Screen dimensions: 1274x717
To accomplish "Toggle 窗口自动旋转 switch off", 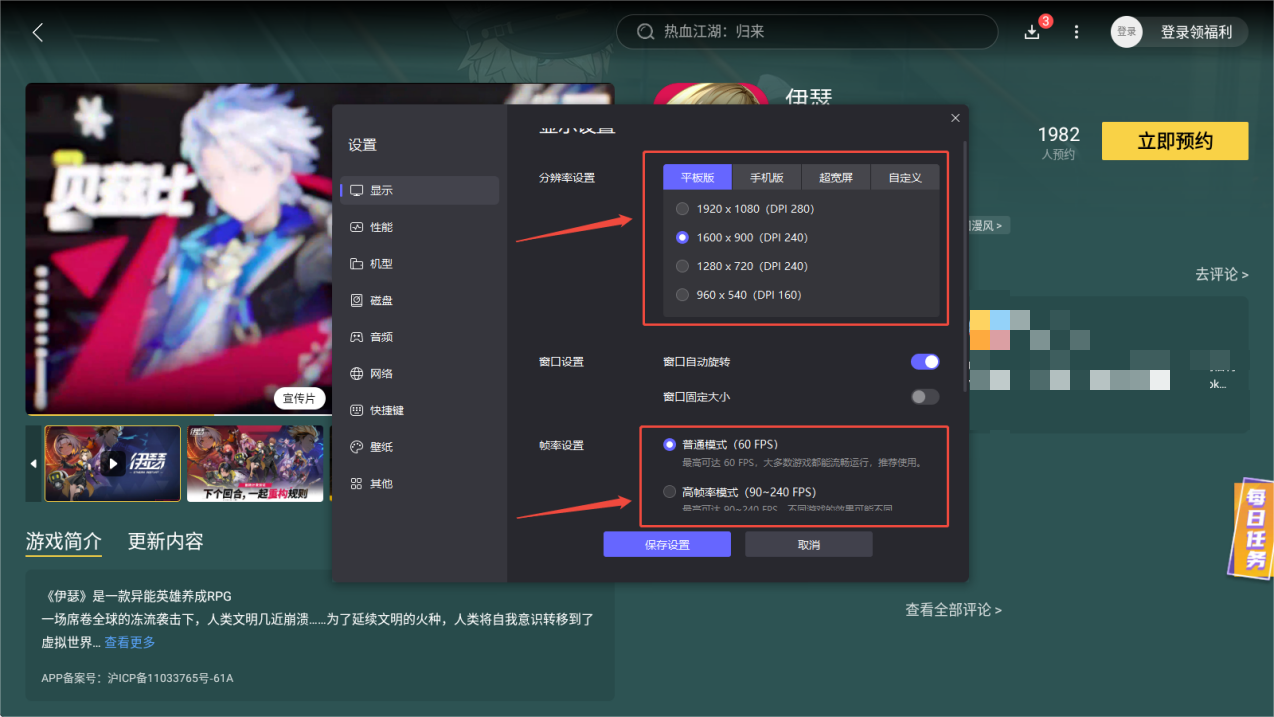I will (x=925, y=361).
